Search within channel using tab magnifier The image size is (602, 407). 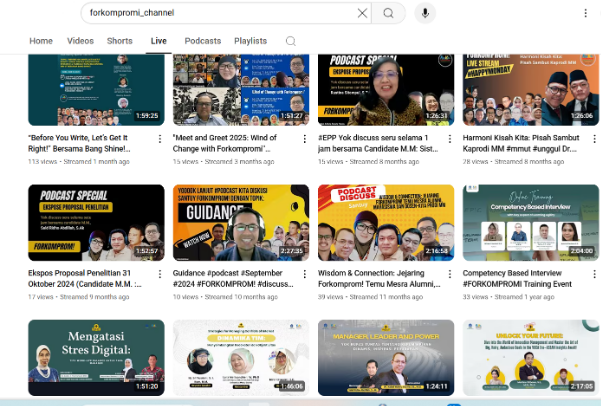click(x=291, y=41)
